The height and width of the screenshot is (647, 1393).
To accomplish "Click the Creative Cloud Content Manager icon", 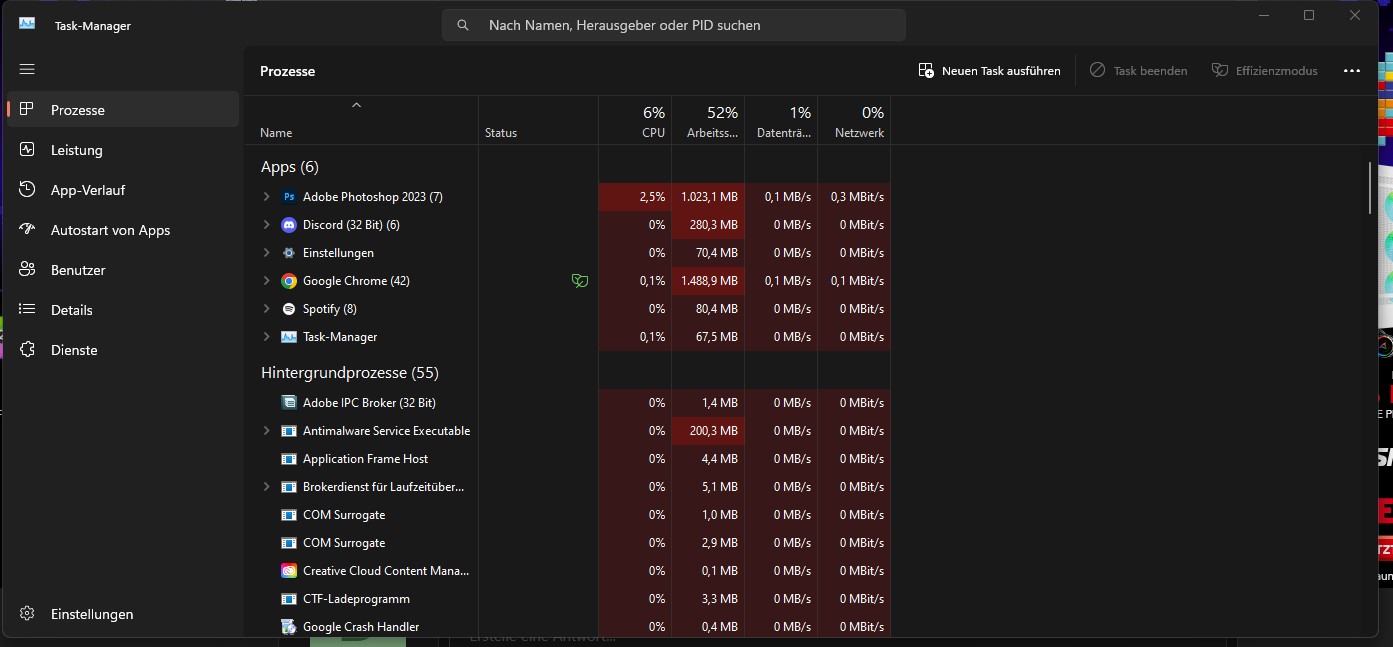I will [x=289, y=571].
